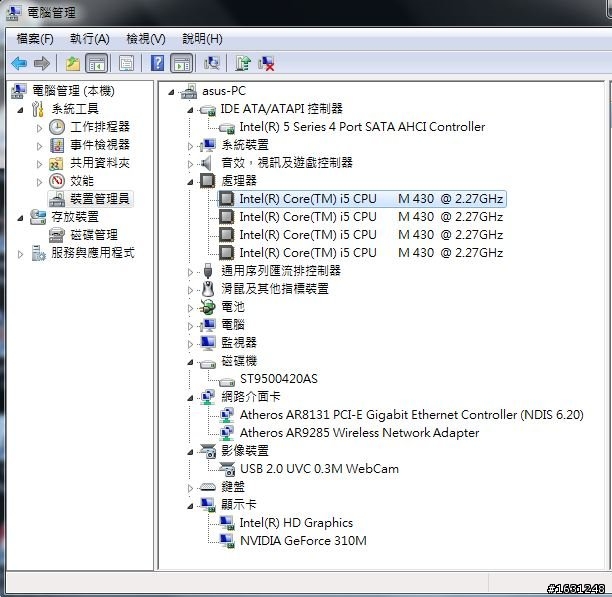The image size is (612, 597).
Task: Collapse the IDE ATA/ATAPI 控制器 category
Action: [190, 110]
